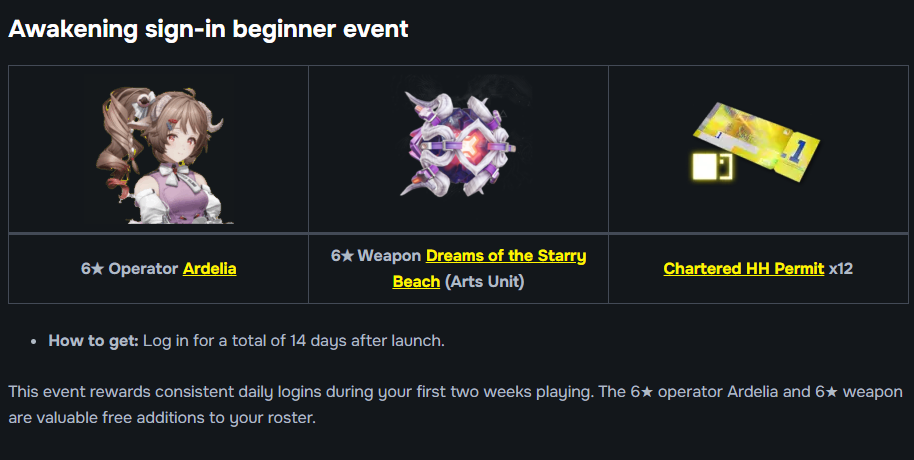Viewport: 914px width, 460px height.
Task: Click the underlined word "Beach" in the weapon link
Action: (x=416, y=282)
